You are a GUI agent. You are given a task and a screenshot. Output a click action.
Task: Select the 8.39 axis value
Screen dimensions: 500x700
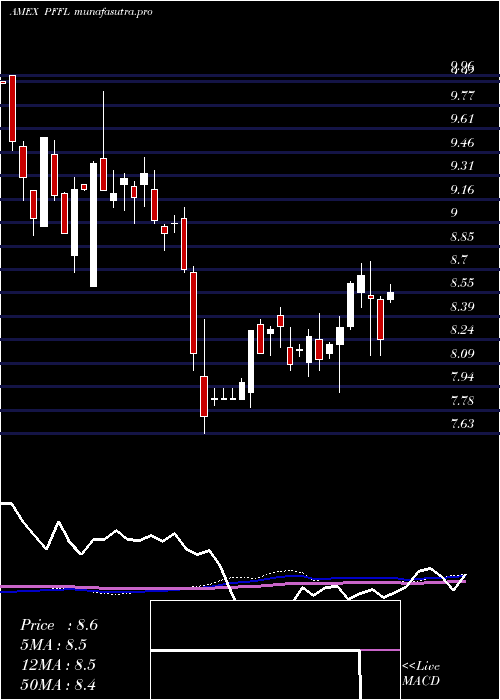462,307
